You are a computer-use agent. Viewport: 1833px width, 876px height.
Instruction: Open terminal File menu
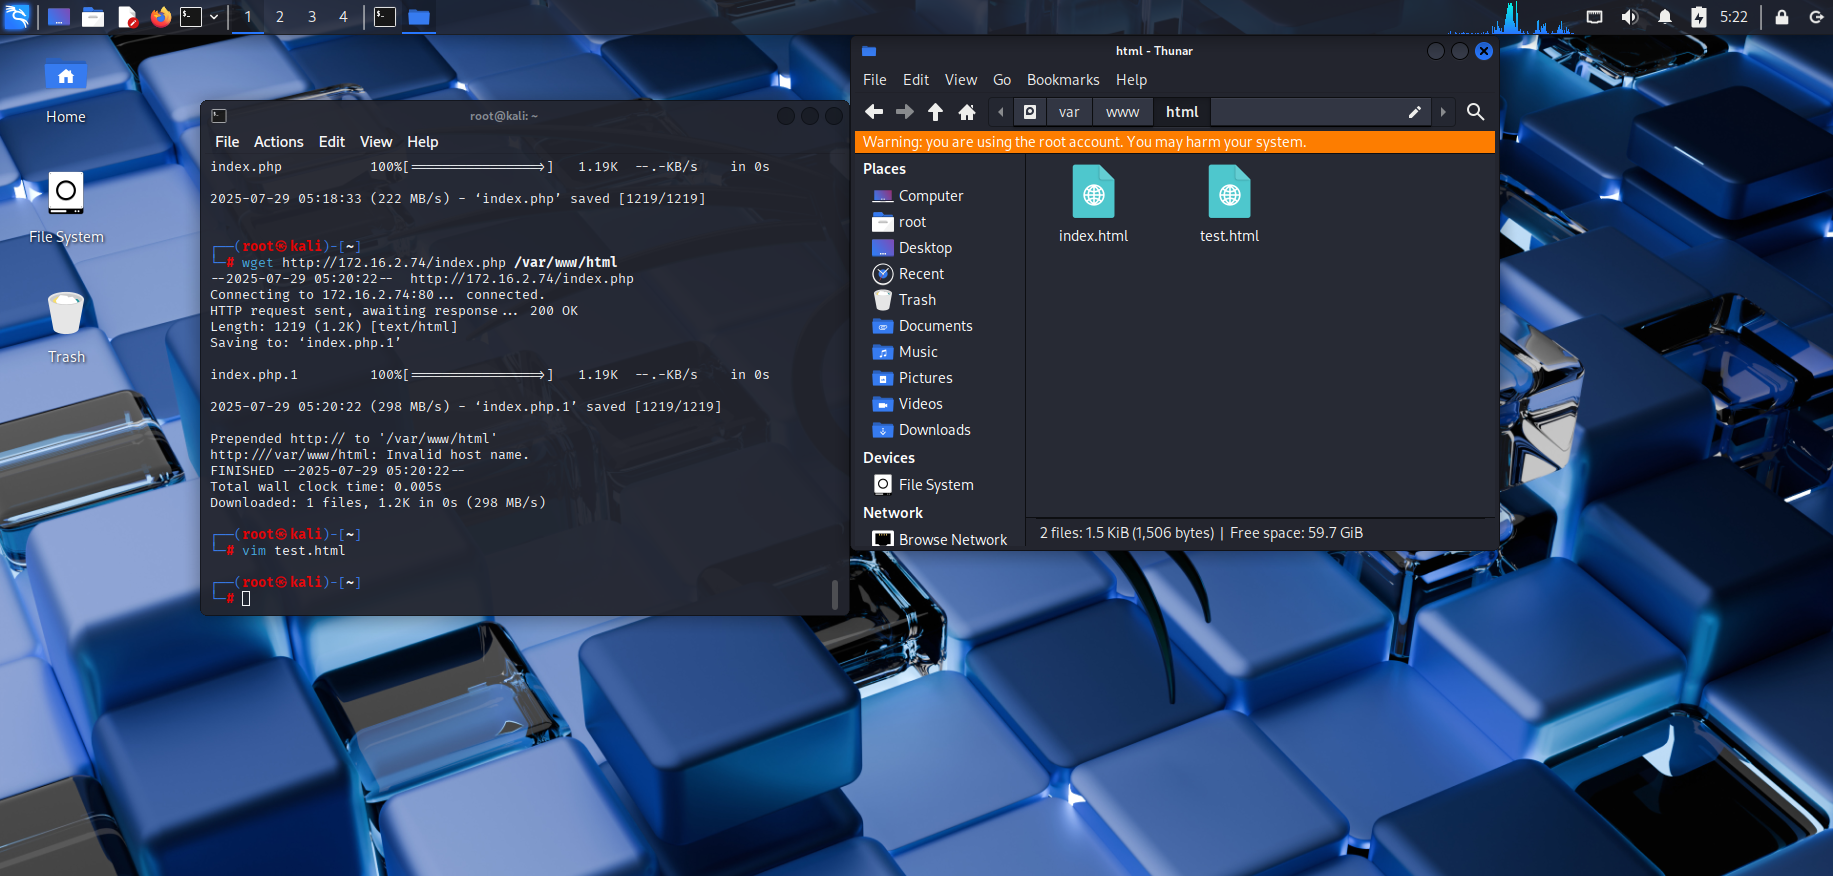[x=227, y=142]
